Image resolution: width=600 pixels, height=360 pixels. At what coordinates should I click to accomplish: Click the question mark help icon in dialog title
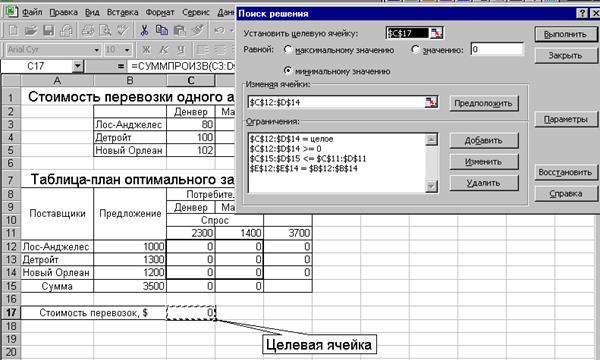582,13
